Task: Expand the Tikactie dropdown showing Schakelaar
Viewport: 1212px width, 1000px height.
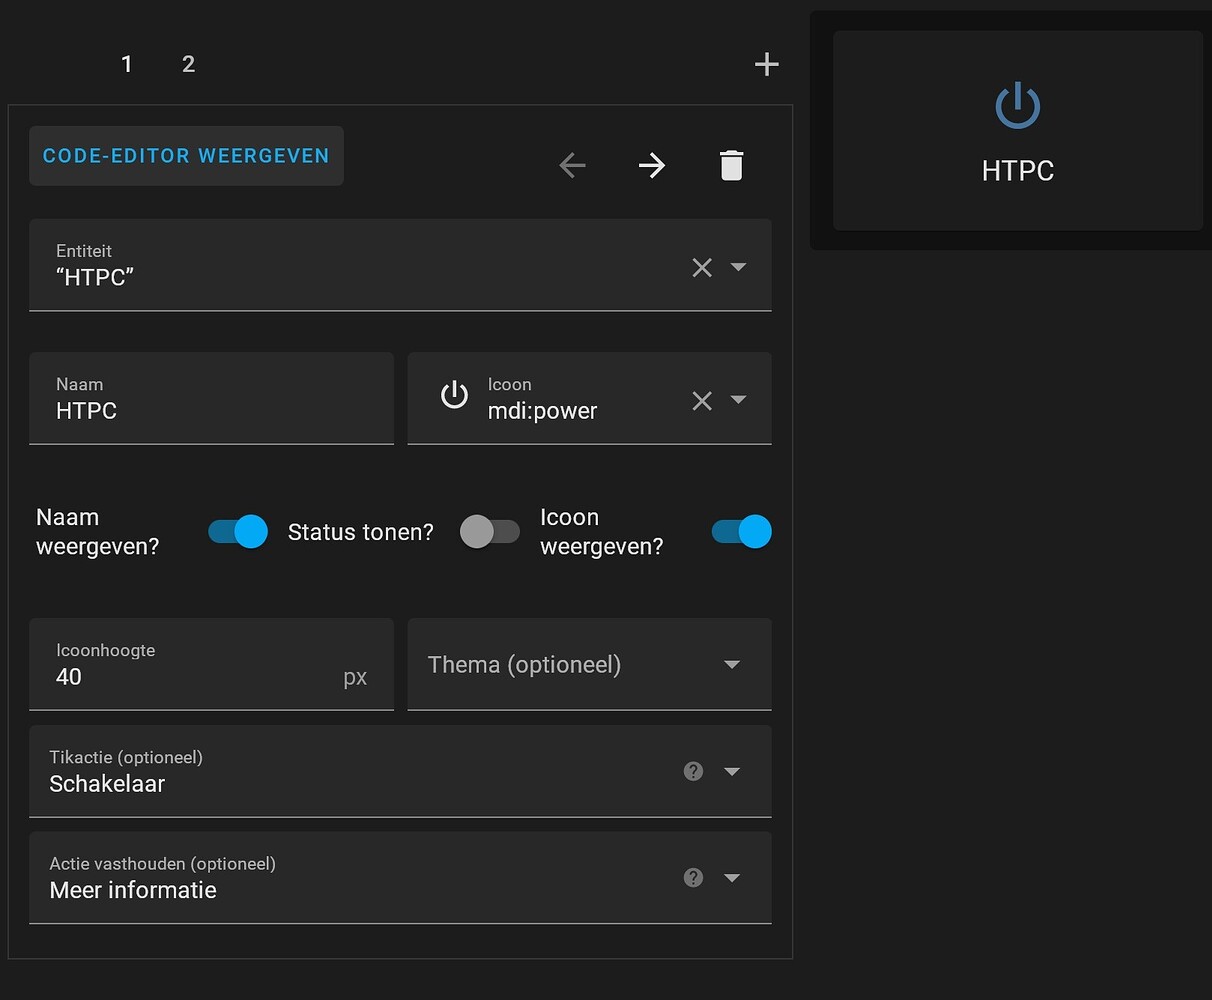Action: click(x=732, y=771)
